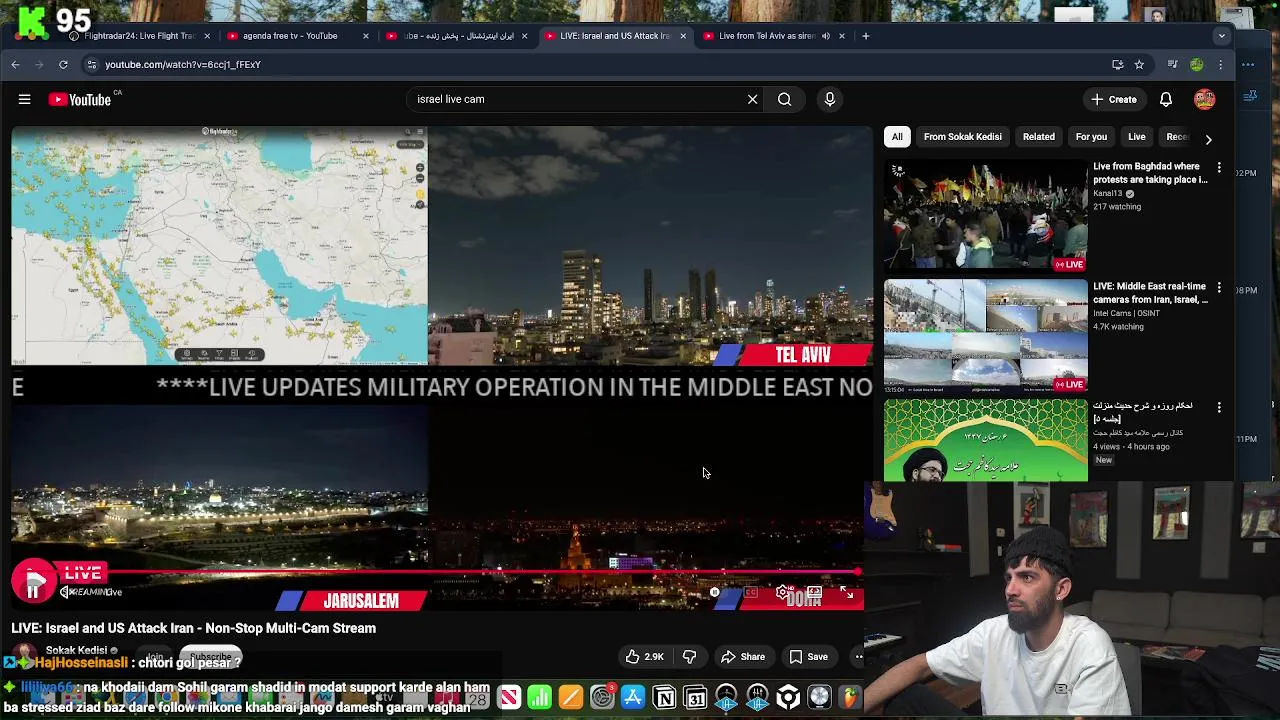Viewport: 1280px width, 720px height.
Task: Launch Unity Hub from the Dock
Action: (x=788, y=697)
